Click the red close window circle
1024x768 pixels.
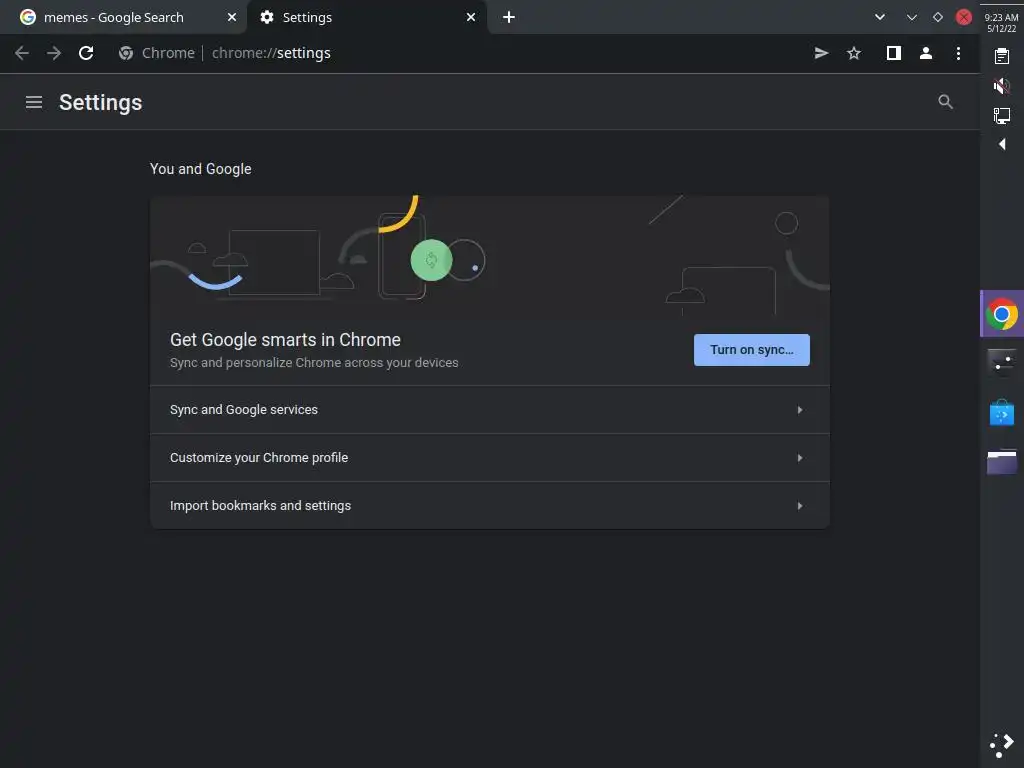(964, 17)
